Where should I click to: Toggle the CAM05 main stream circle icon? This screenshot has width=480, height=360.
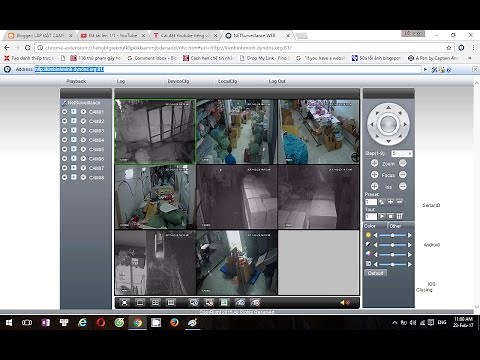pyautogui.click(x=64, y=149)
